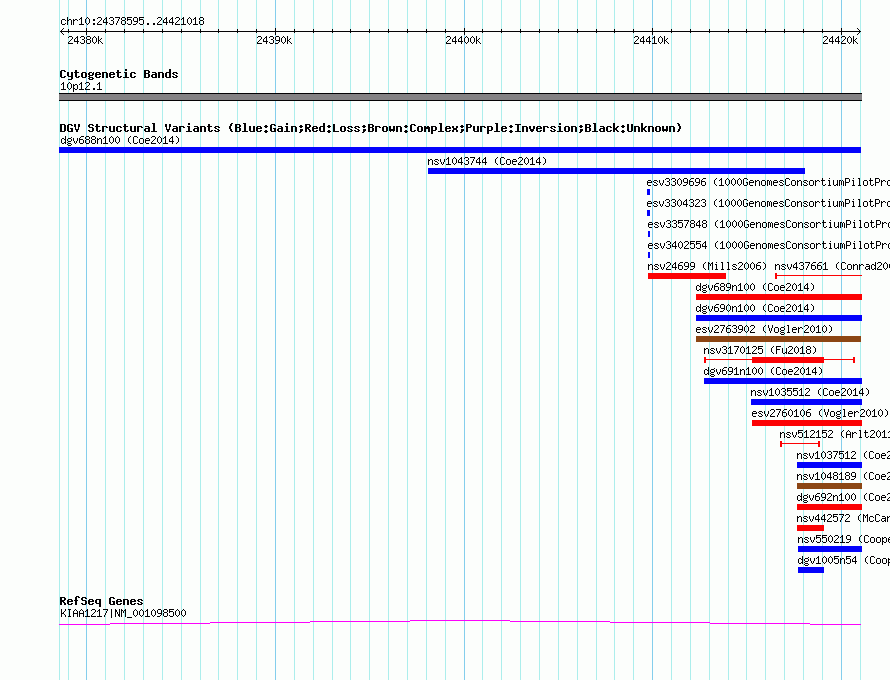Click the nsv437661 variant label
This screenshot has height=680, width=890.
point(832,266)
